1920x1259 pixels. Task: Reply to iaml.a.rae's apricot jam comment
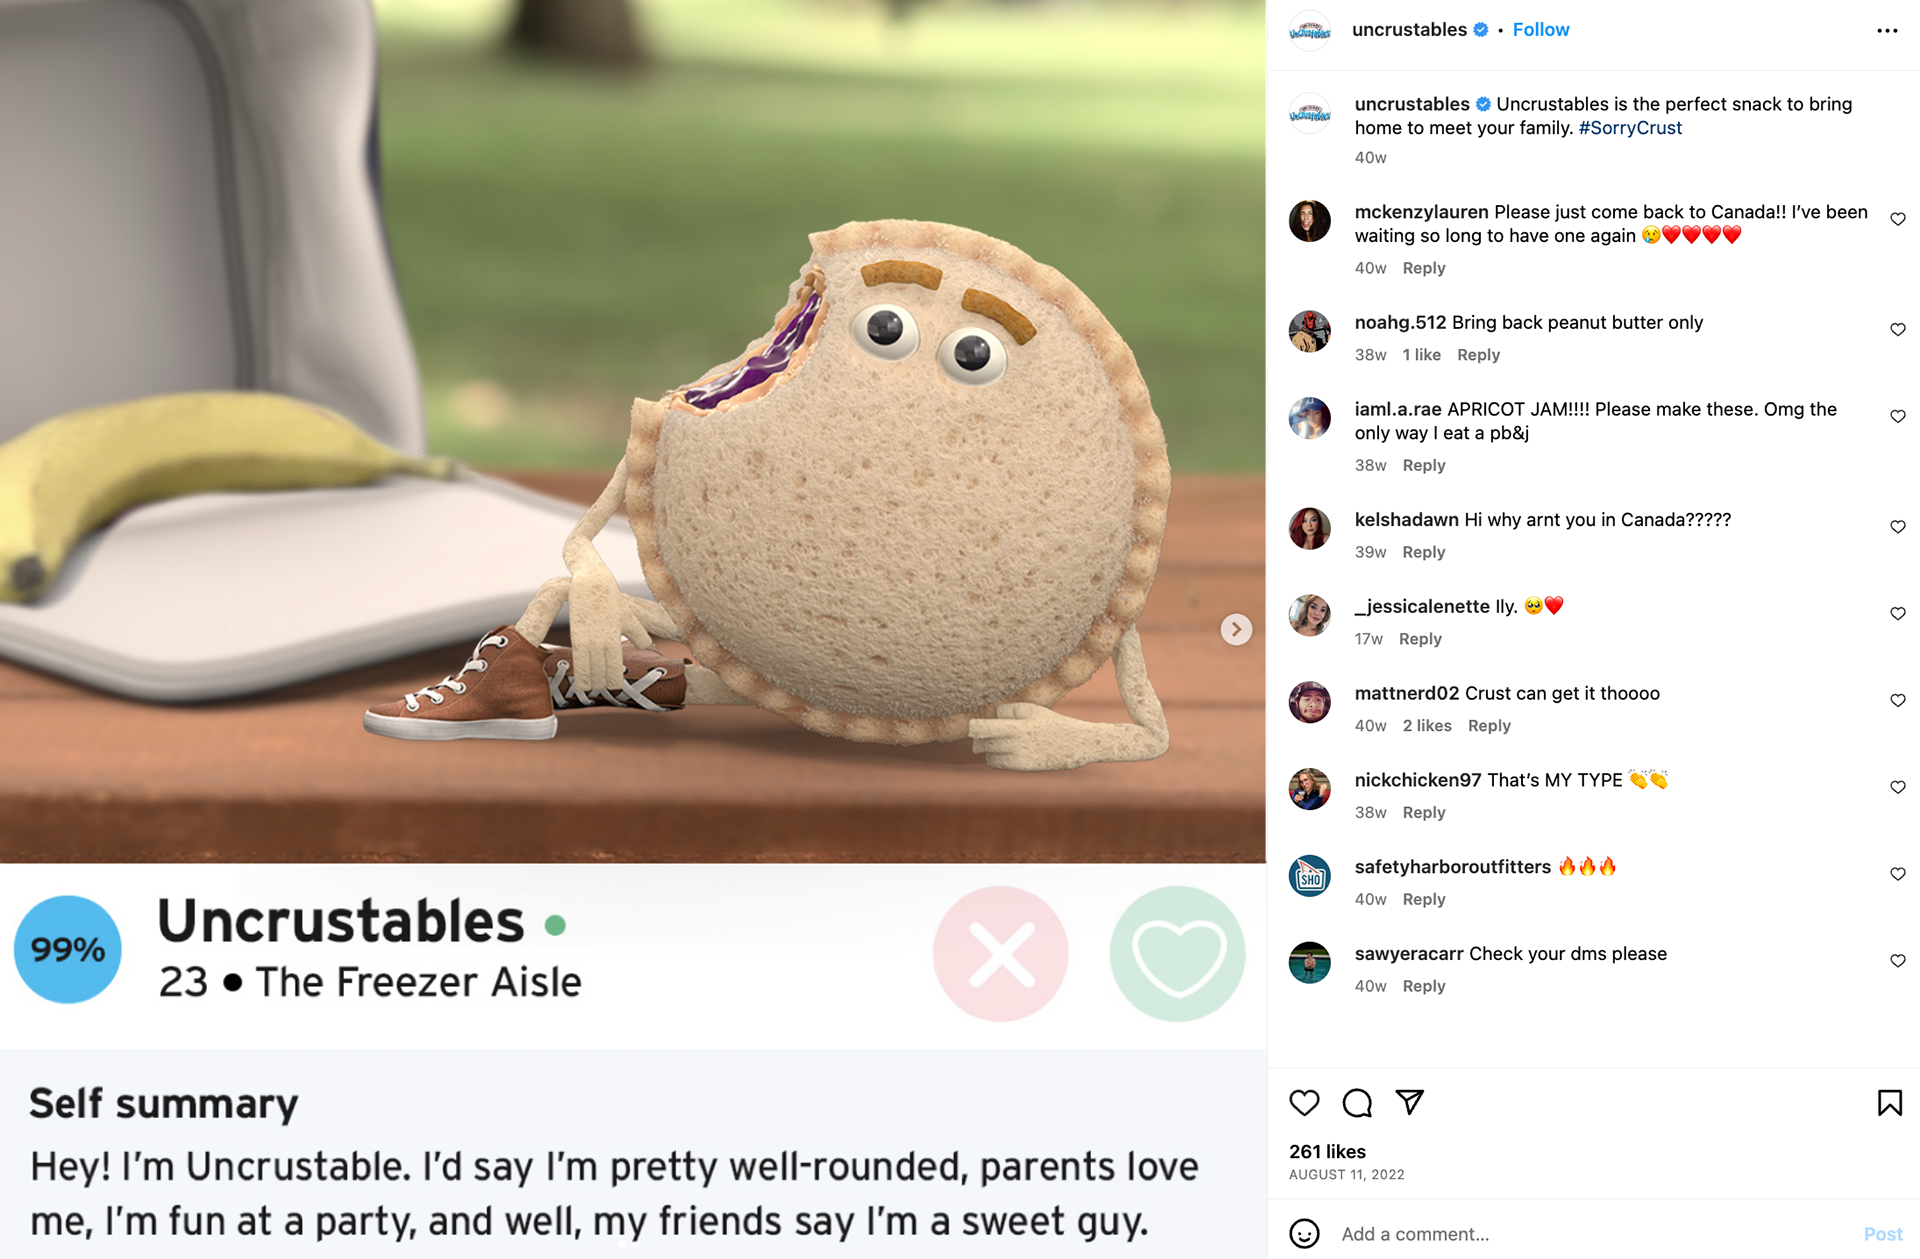point(1423,465)
